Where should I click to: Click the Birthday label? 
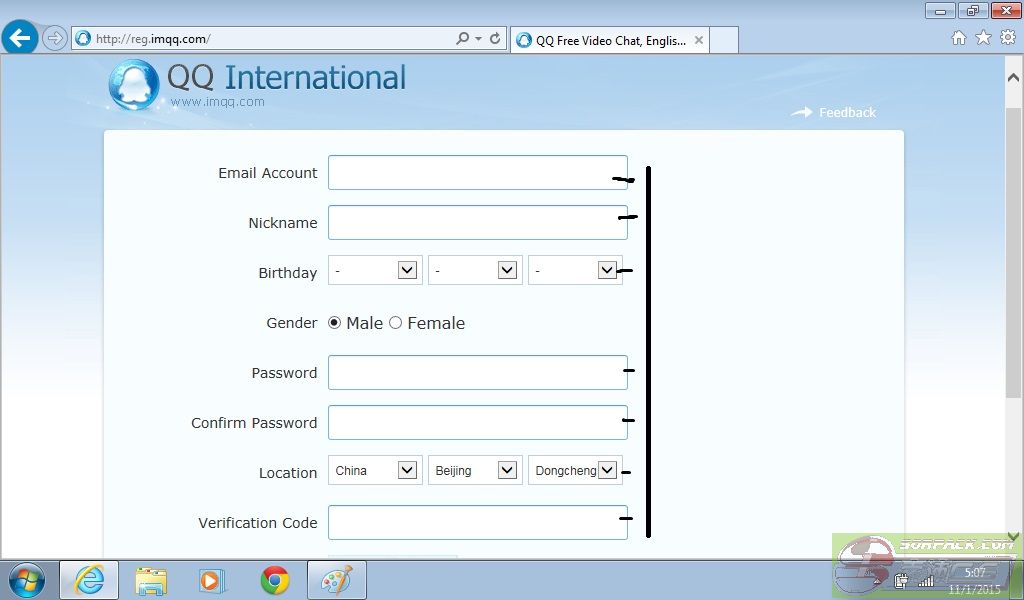click(x=287, y=273)
